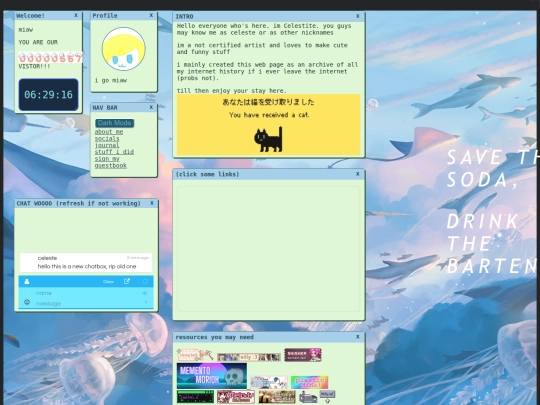Click the 'You have received a cat.' text
This screenshot has height=405, width=540.
(x=269, y=115)
